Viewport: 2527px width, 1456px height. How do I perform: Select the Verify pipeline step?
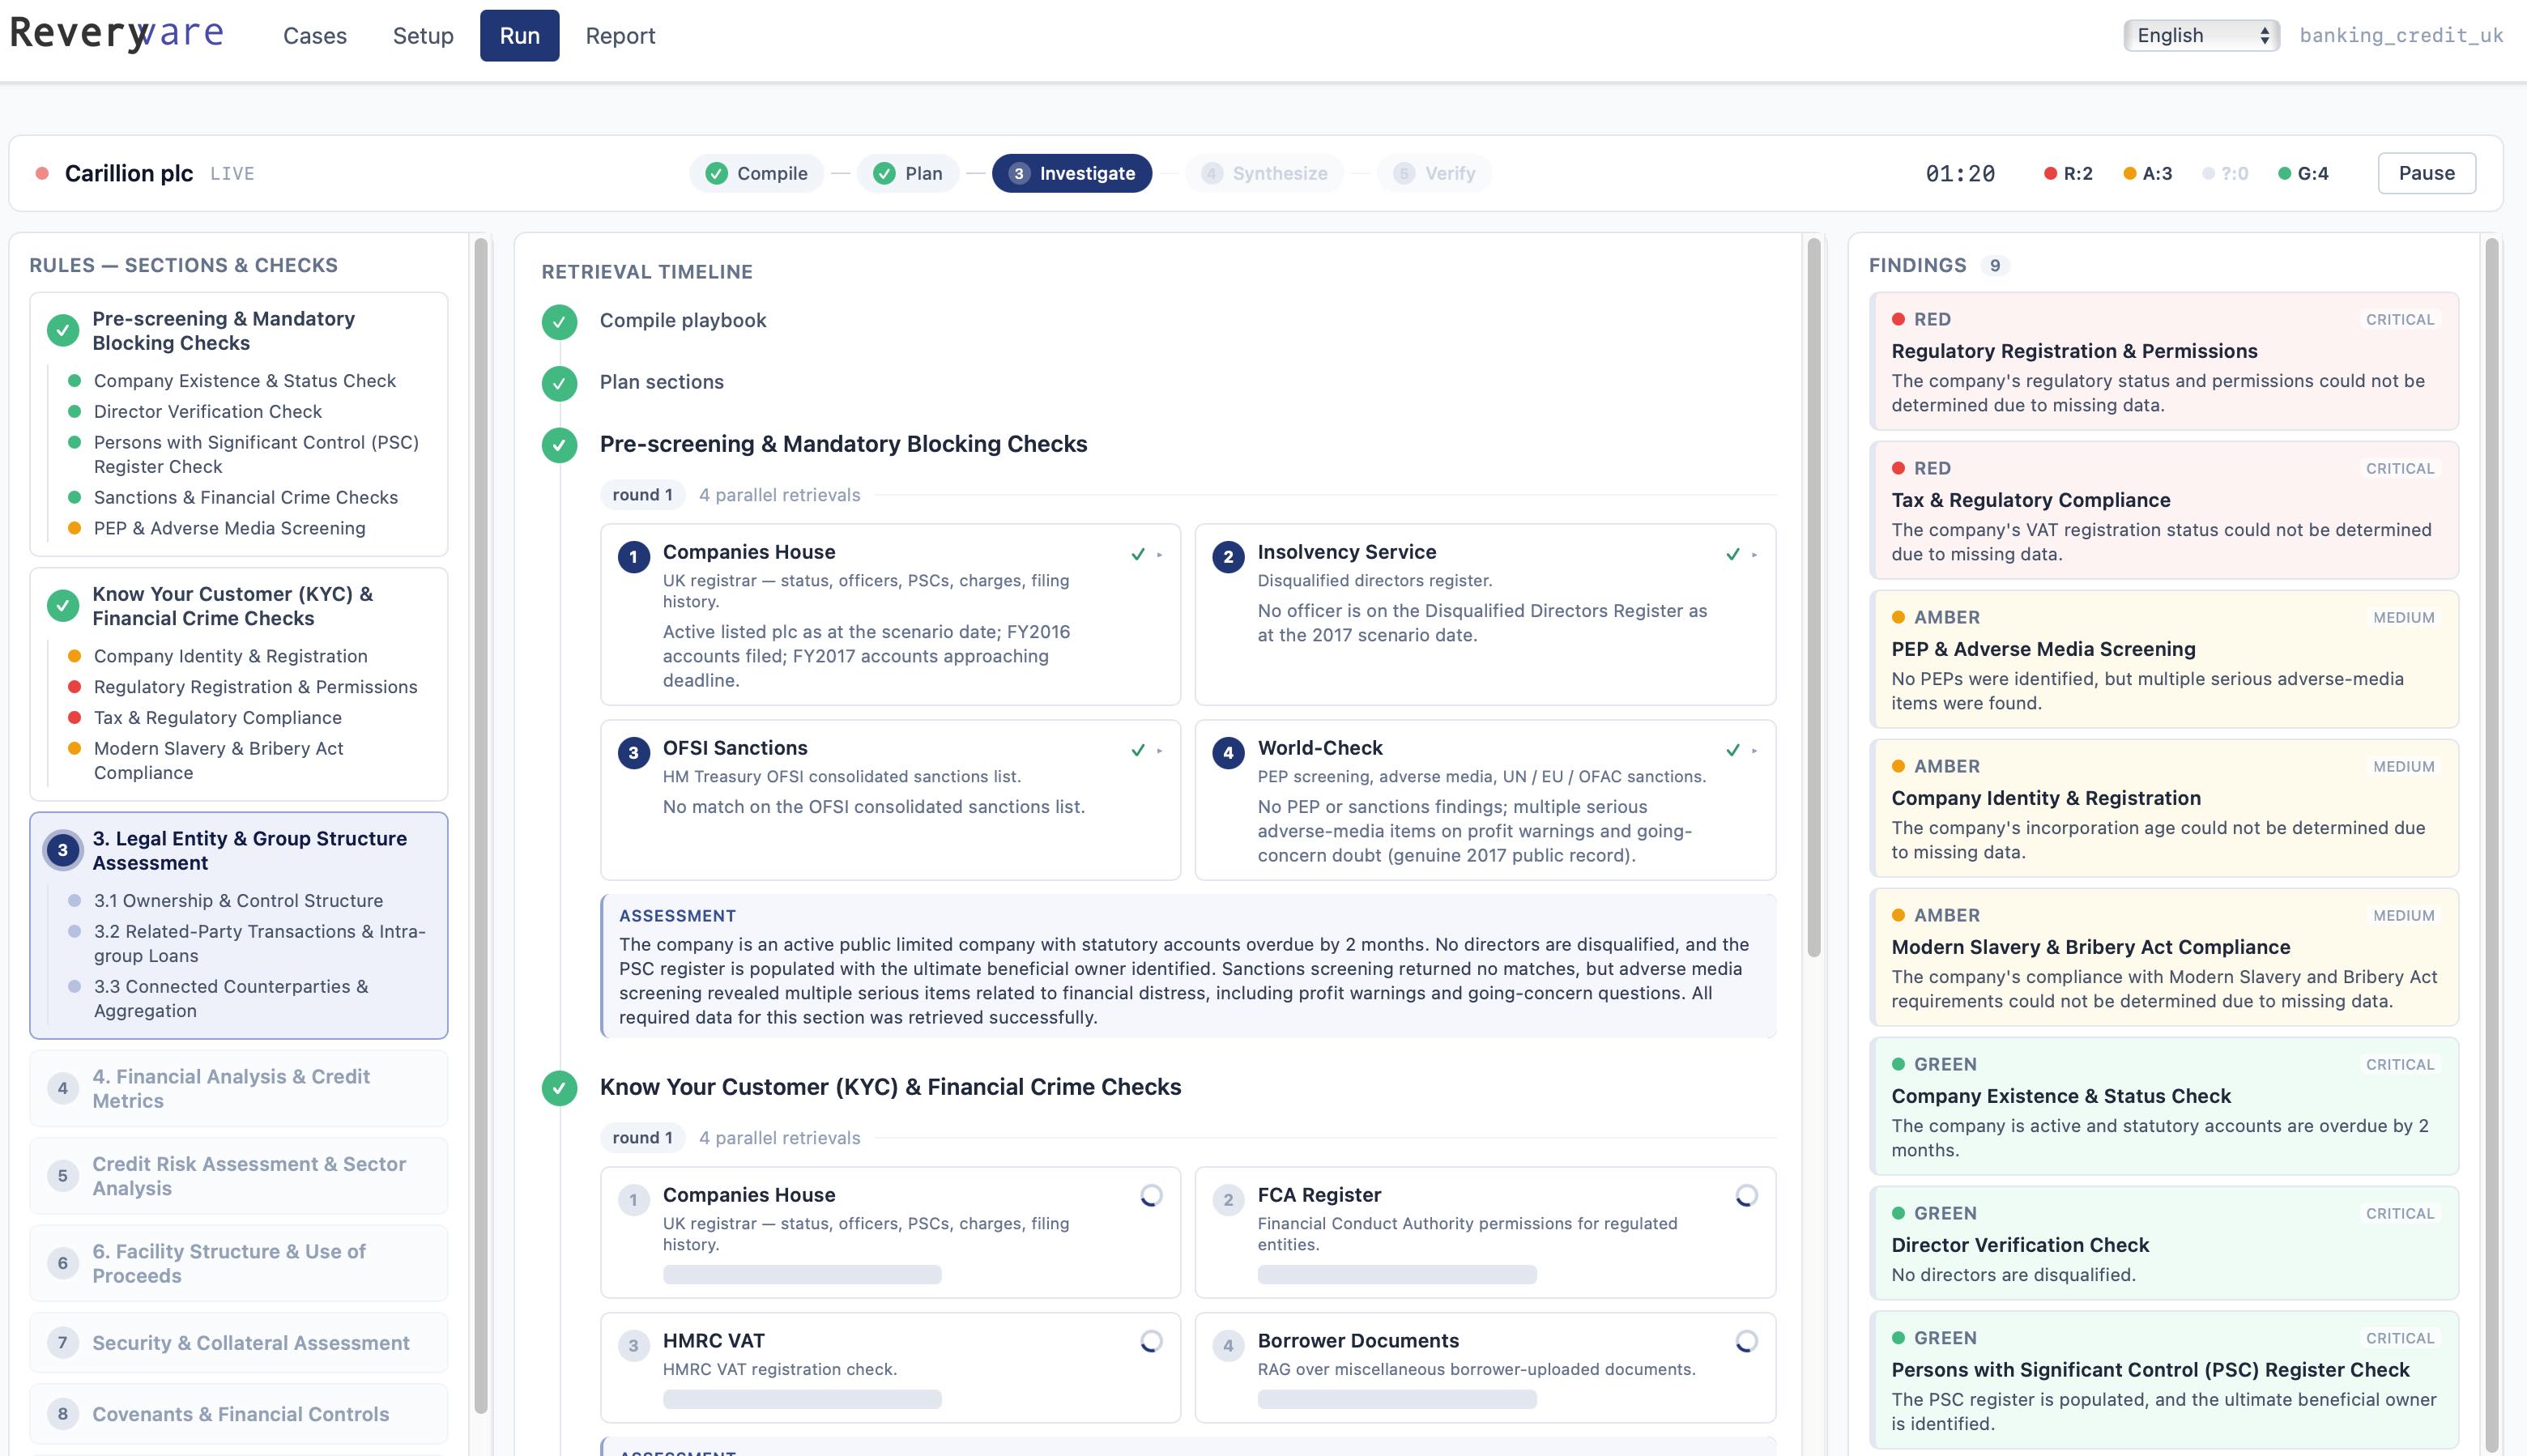tap(1434, 173)
